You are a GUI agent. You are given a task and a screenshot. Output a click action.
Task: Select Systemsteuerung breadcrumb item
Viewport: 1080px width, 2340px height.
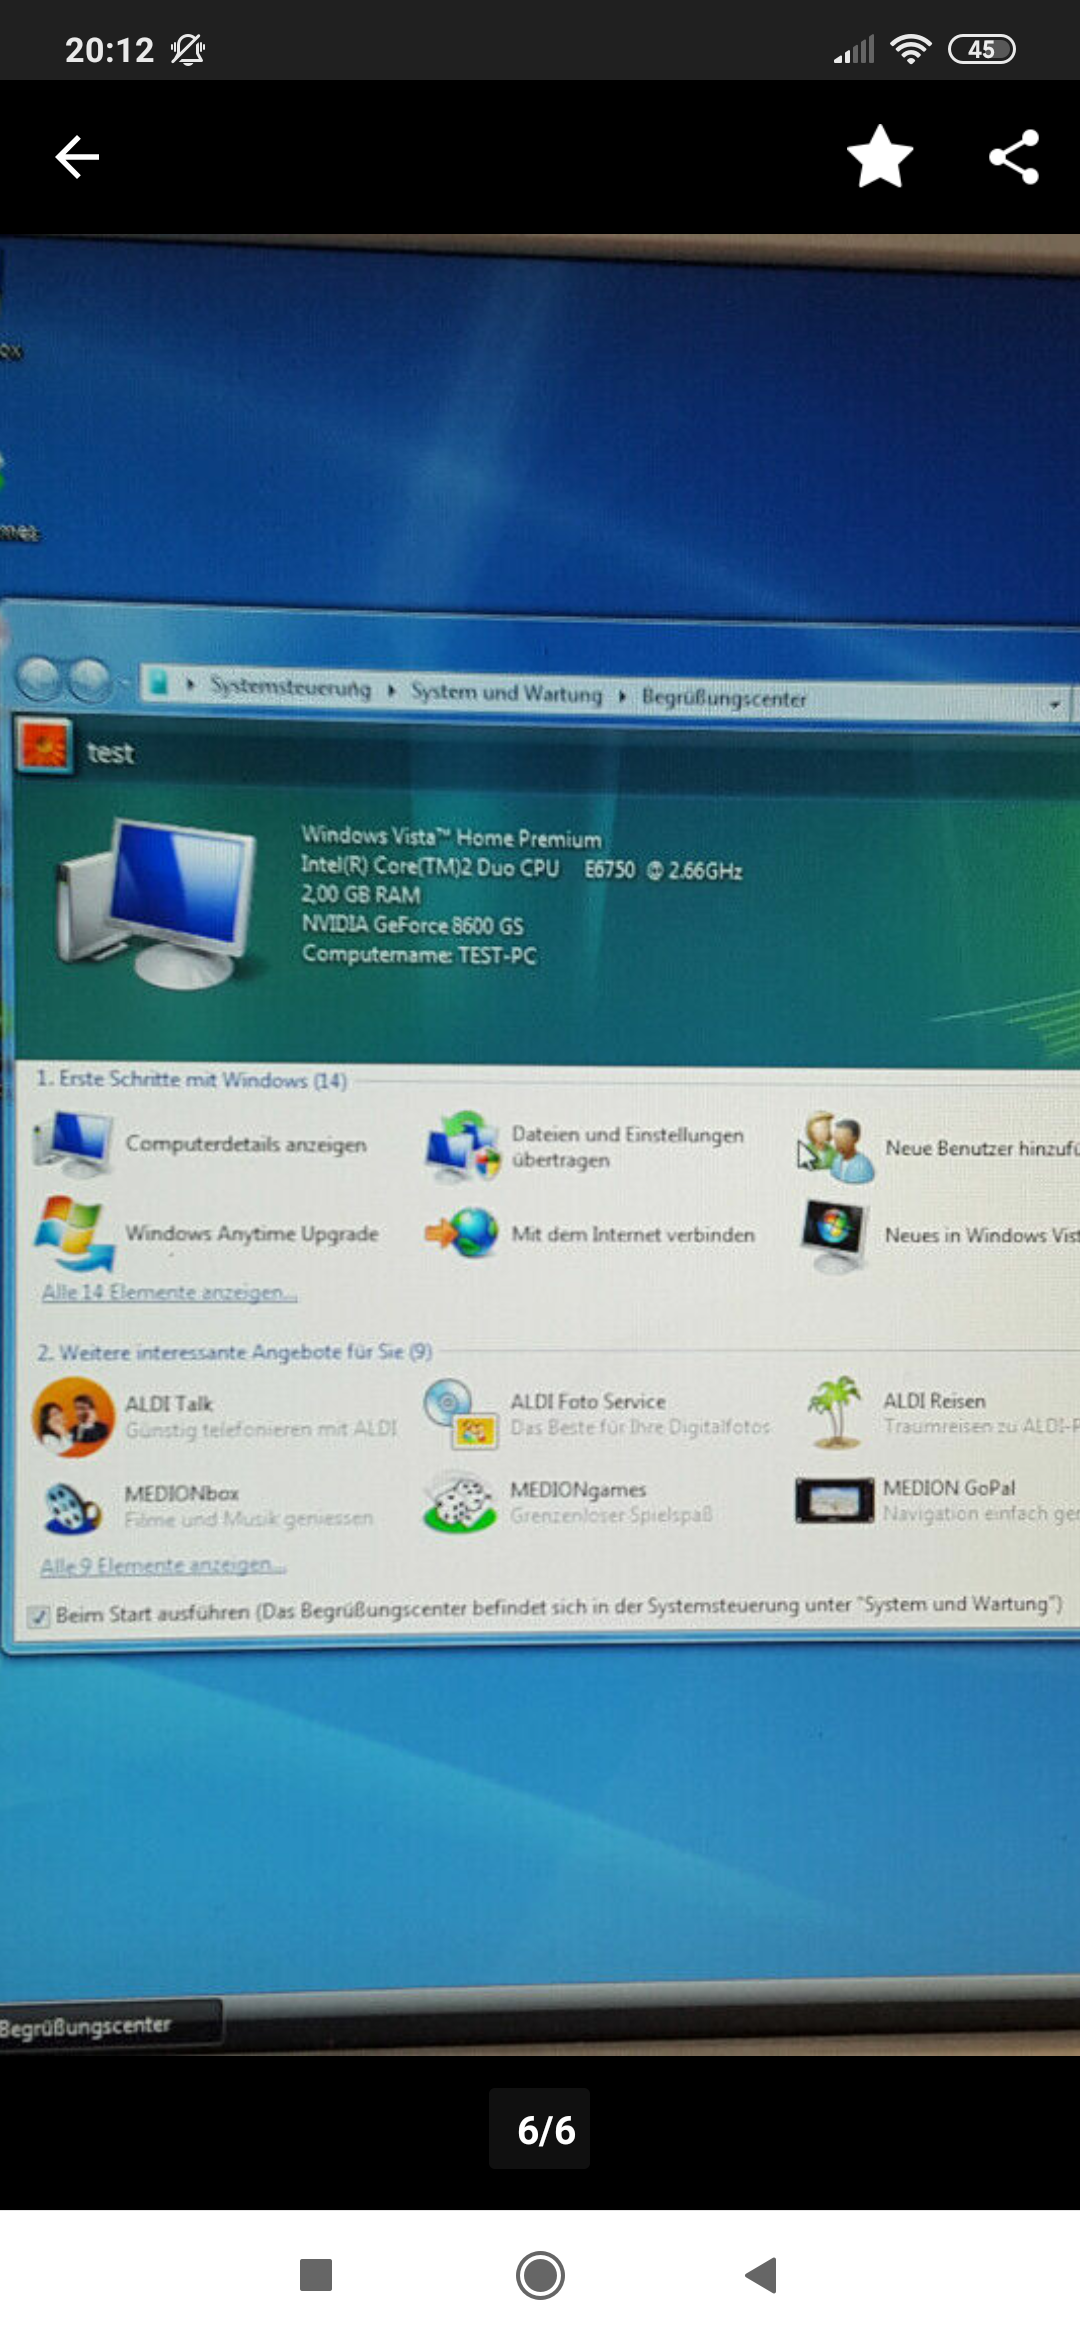(290, 688)
